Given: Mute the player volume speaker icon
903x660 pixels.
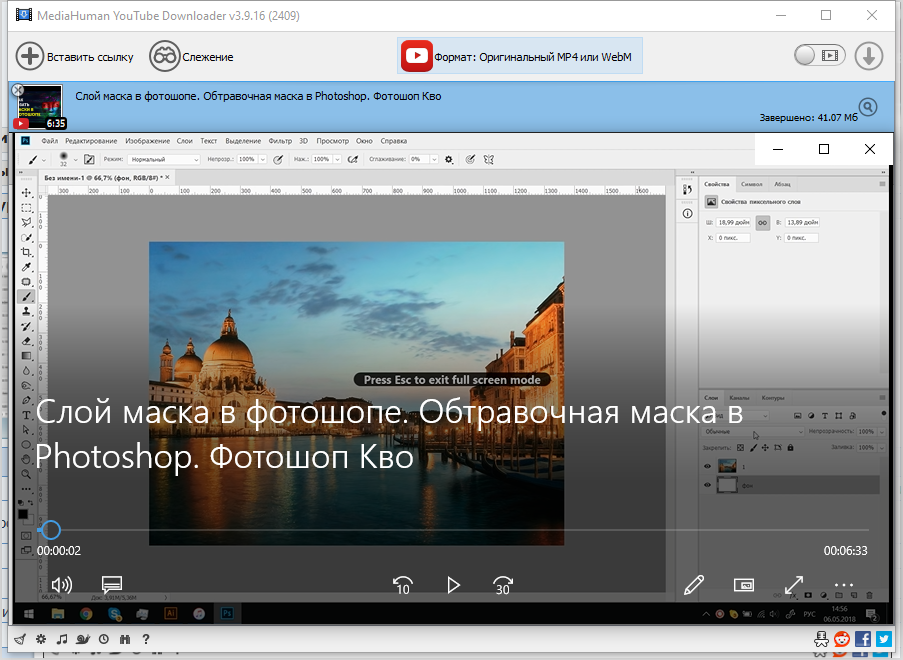Looking at the screenshot, I should pos(62,585).
